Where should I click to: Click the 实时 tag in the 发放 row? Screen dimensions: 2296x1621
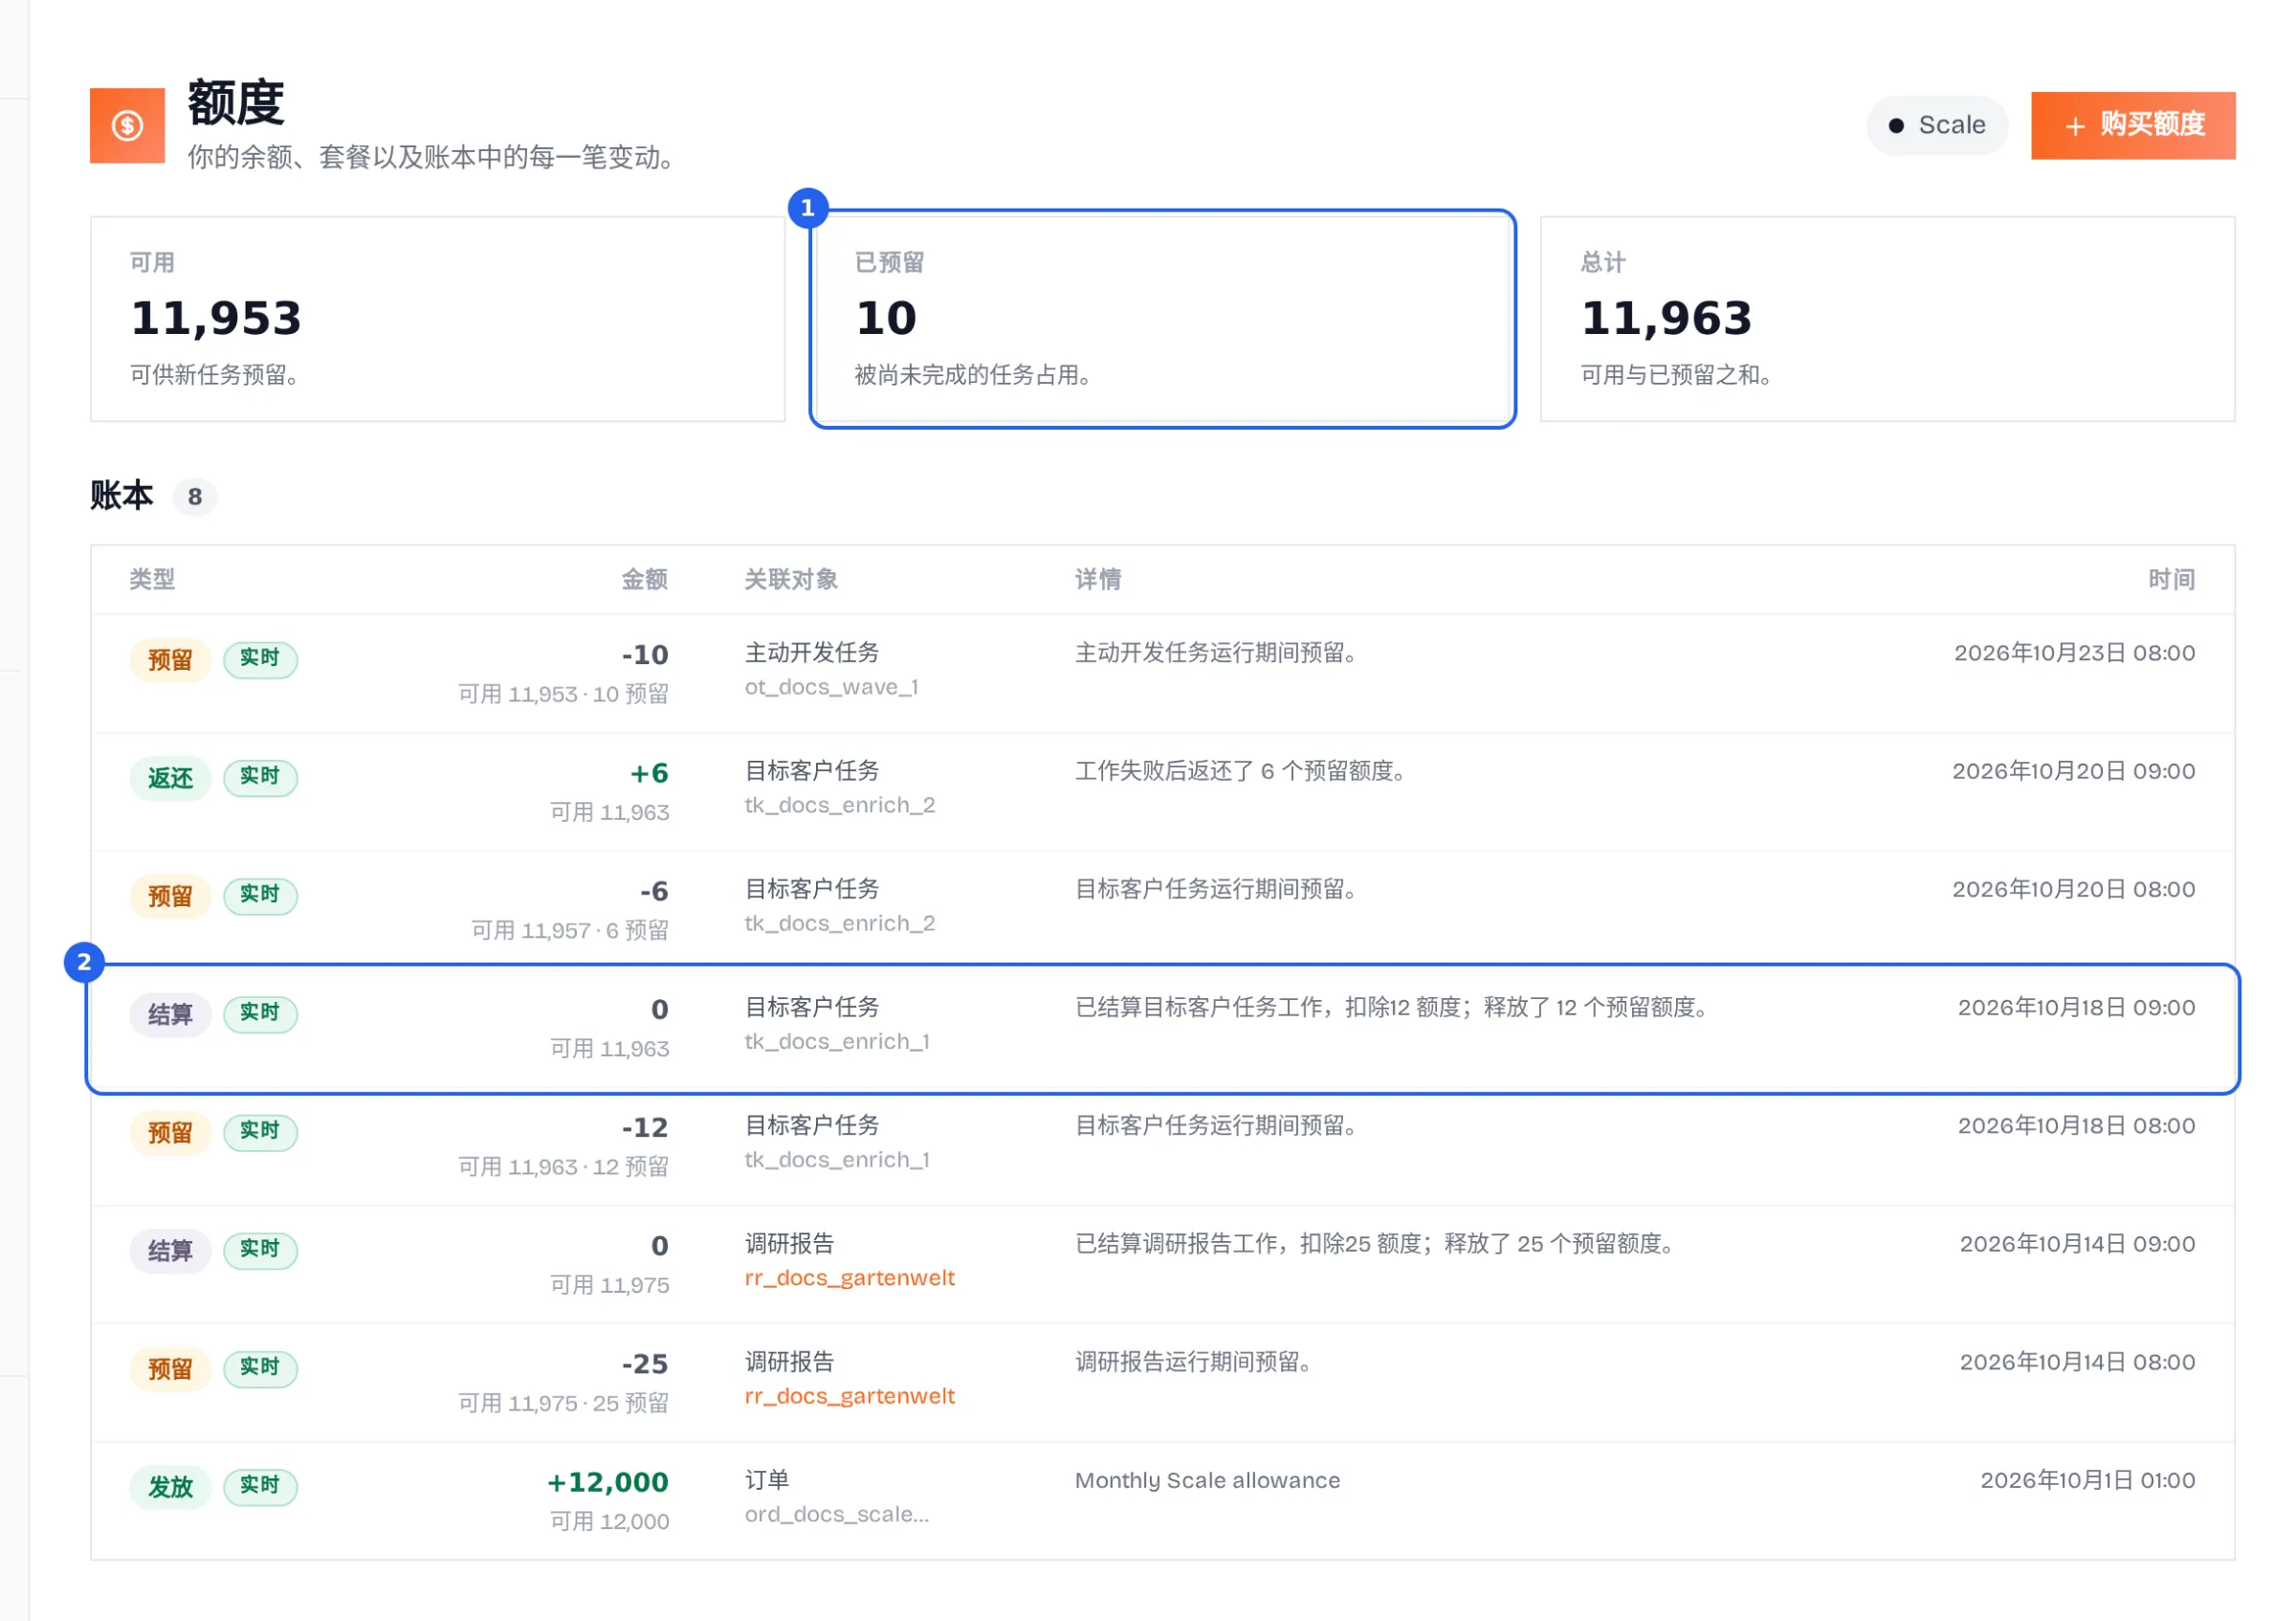point(260,1485)
